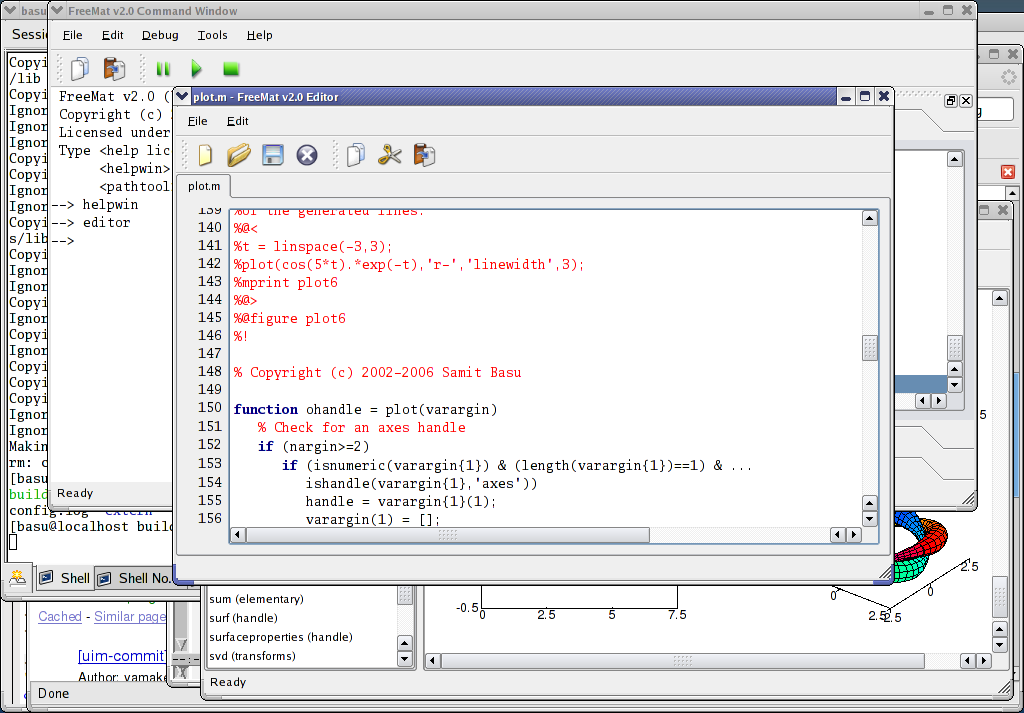1024x713 pixels.
Task: Click the float panel icon behind the Editor
Action: [951, 101]
